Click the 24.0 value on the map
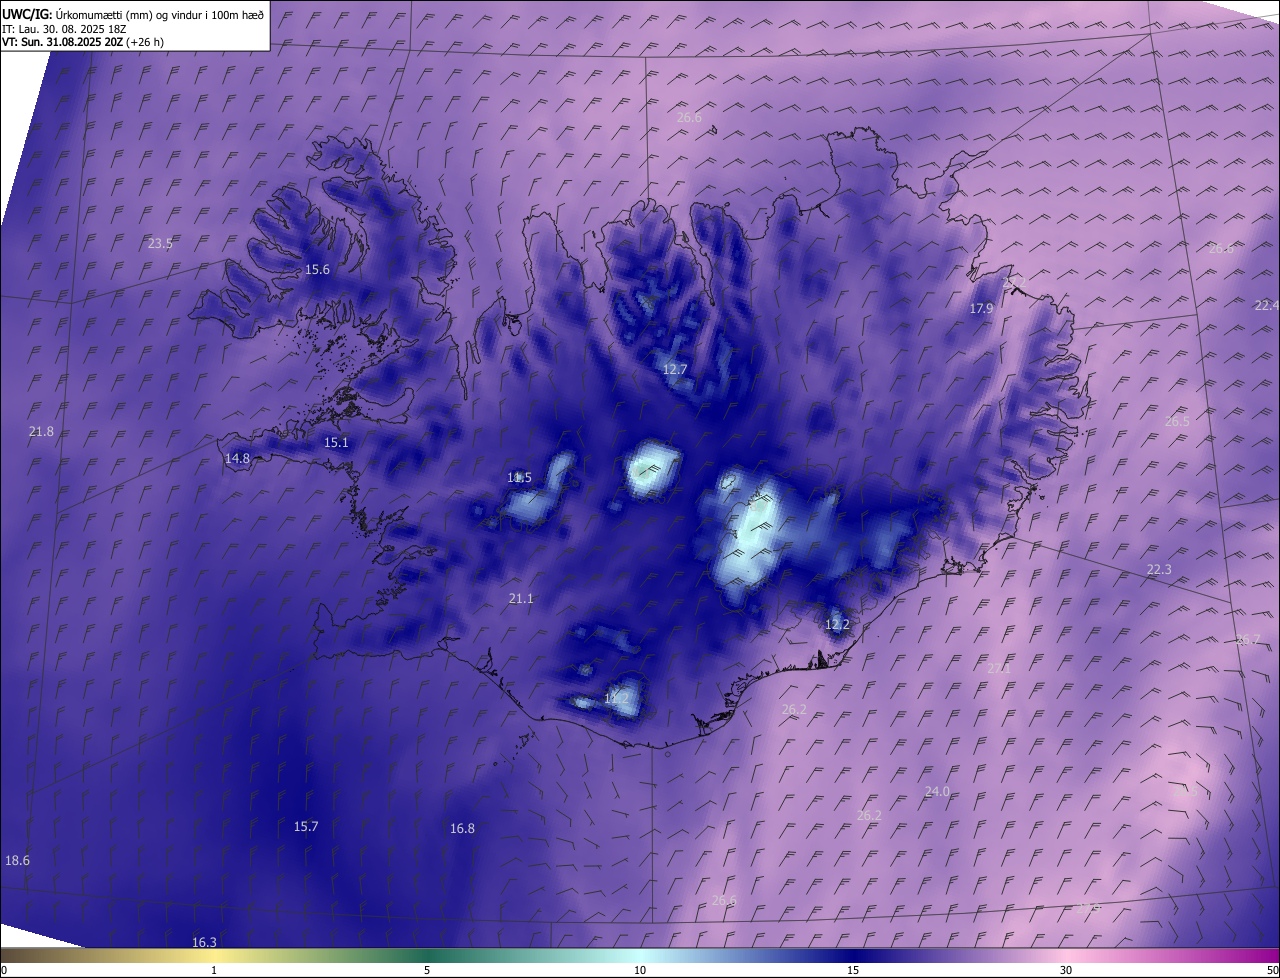This screenshot has width=1280, height=978. pos(937,792)
